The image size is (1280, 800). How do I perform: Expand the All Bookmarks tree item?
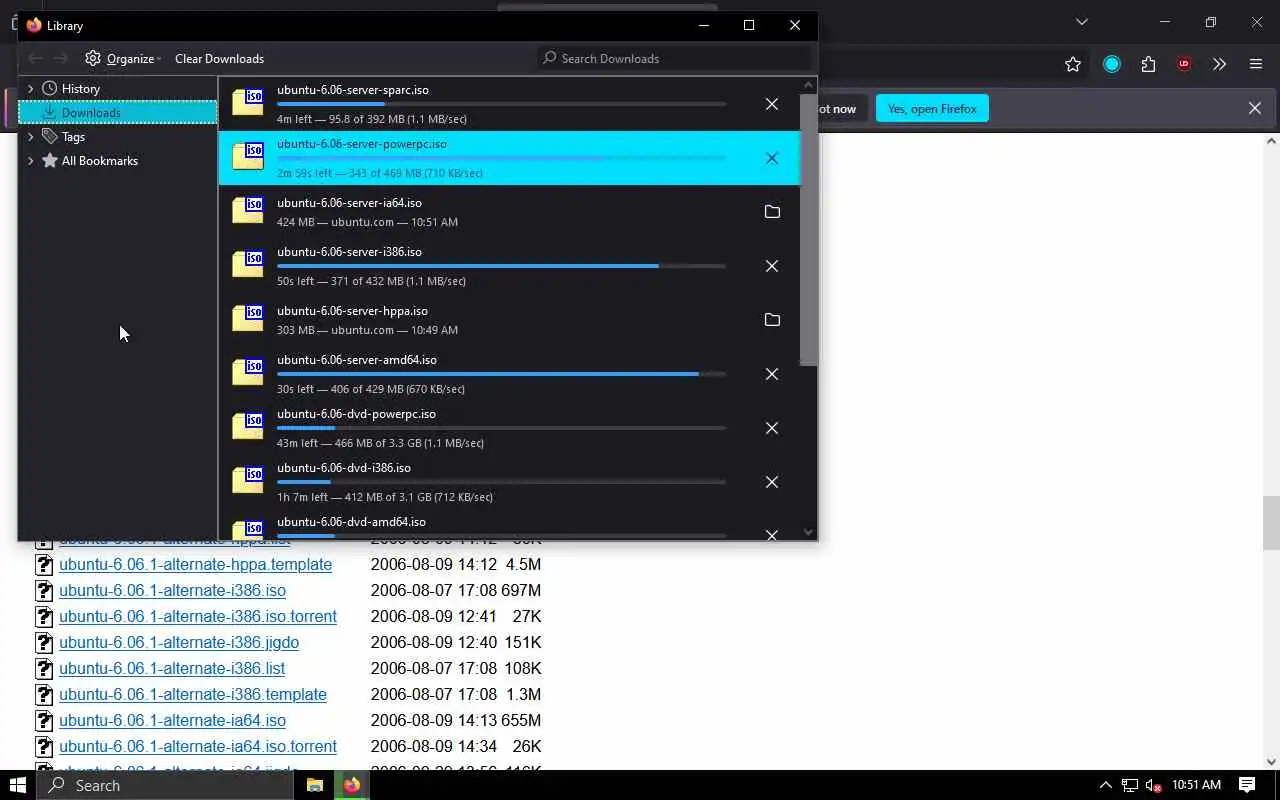tap(30, 160)
